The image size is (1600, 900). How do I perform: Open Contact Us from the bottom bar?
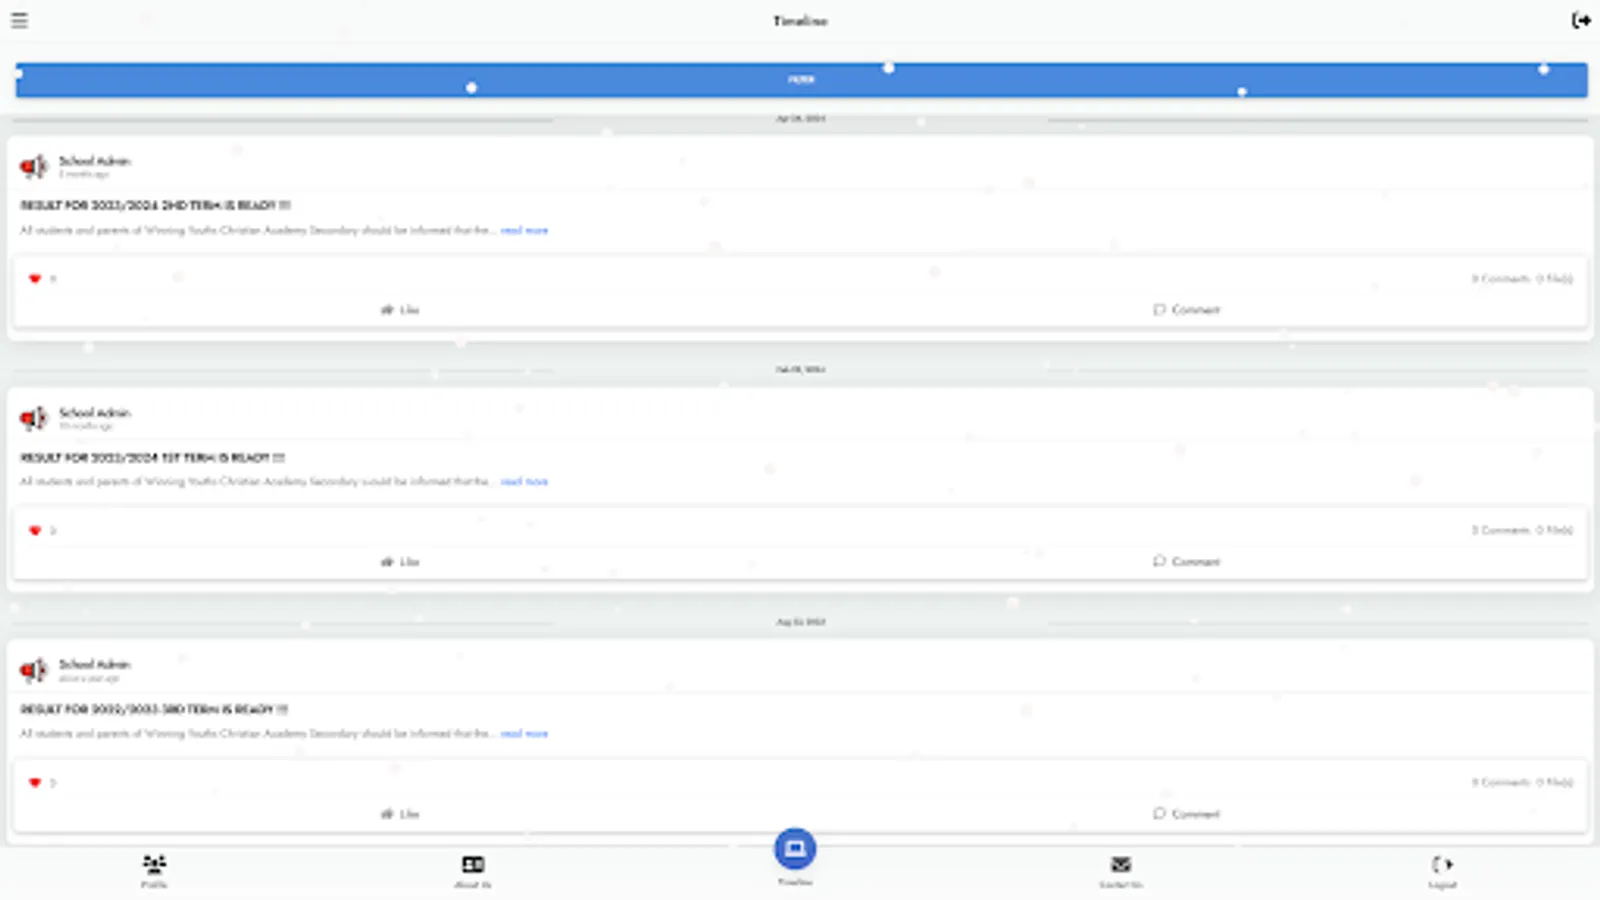[x=1120, y=870]
